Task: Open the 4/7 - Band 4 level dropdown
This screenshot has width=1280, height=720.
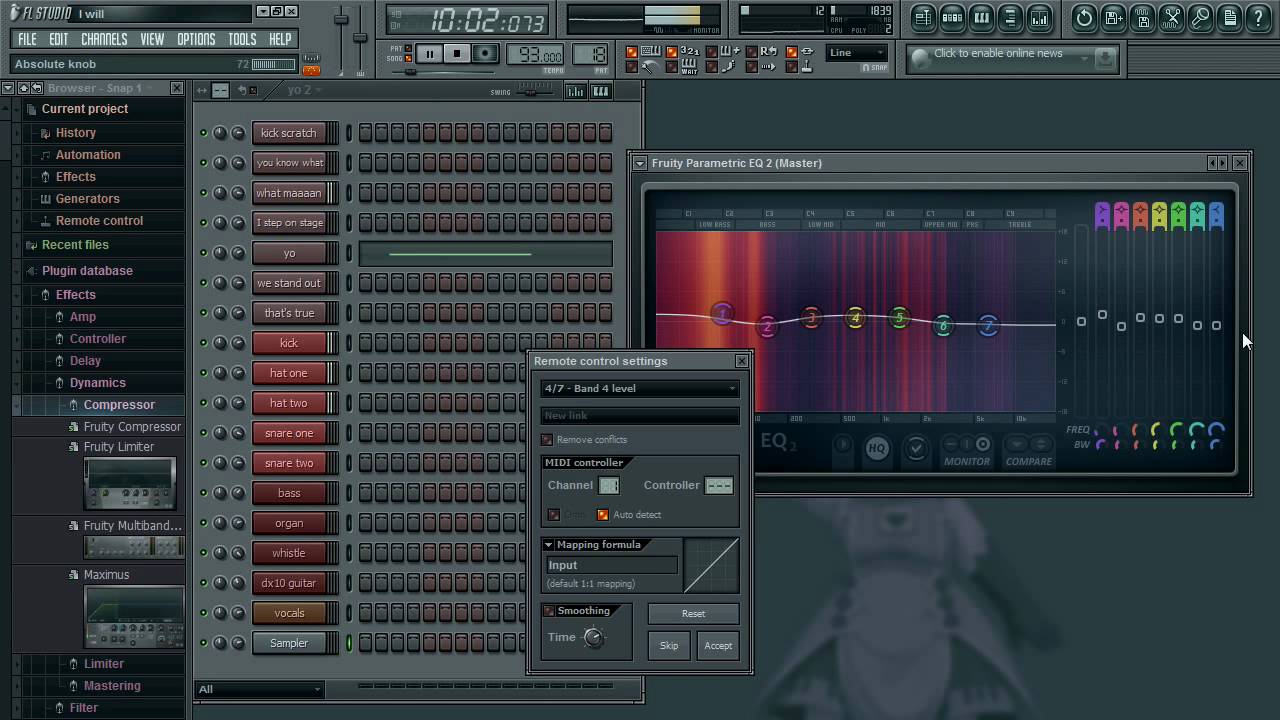Action: 640,389
